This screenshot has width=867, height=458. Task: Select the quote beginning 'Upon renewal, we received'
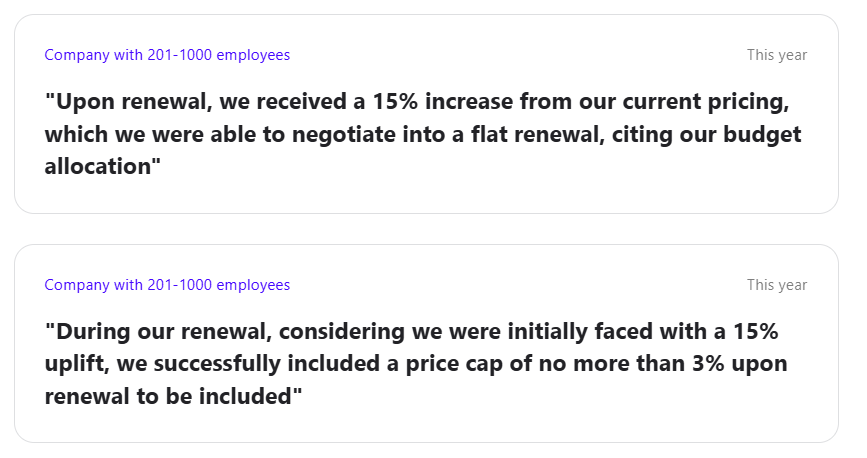[x=423, y=134]
